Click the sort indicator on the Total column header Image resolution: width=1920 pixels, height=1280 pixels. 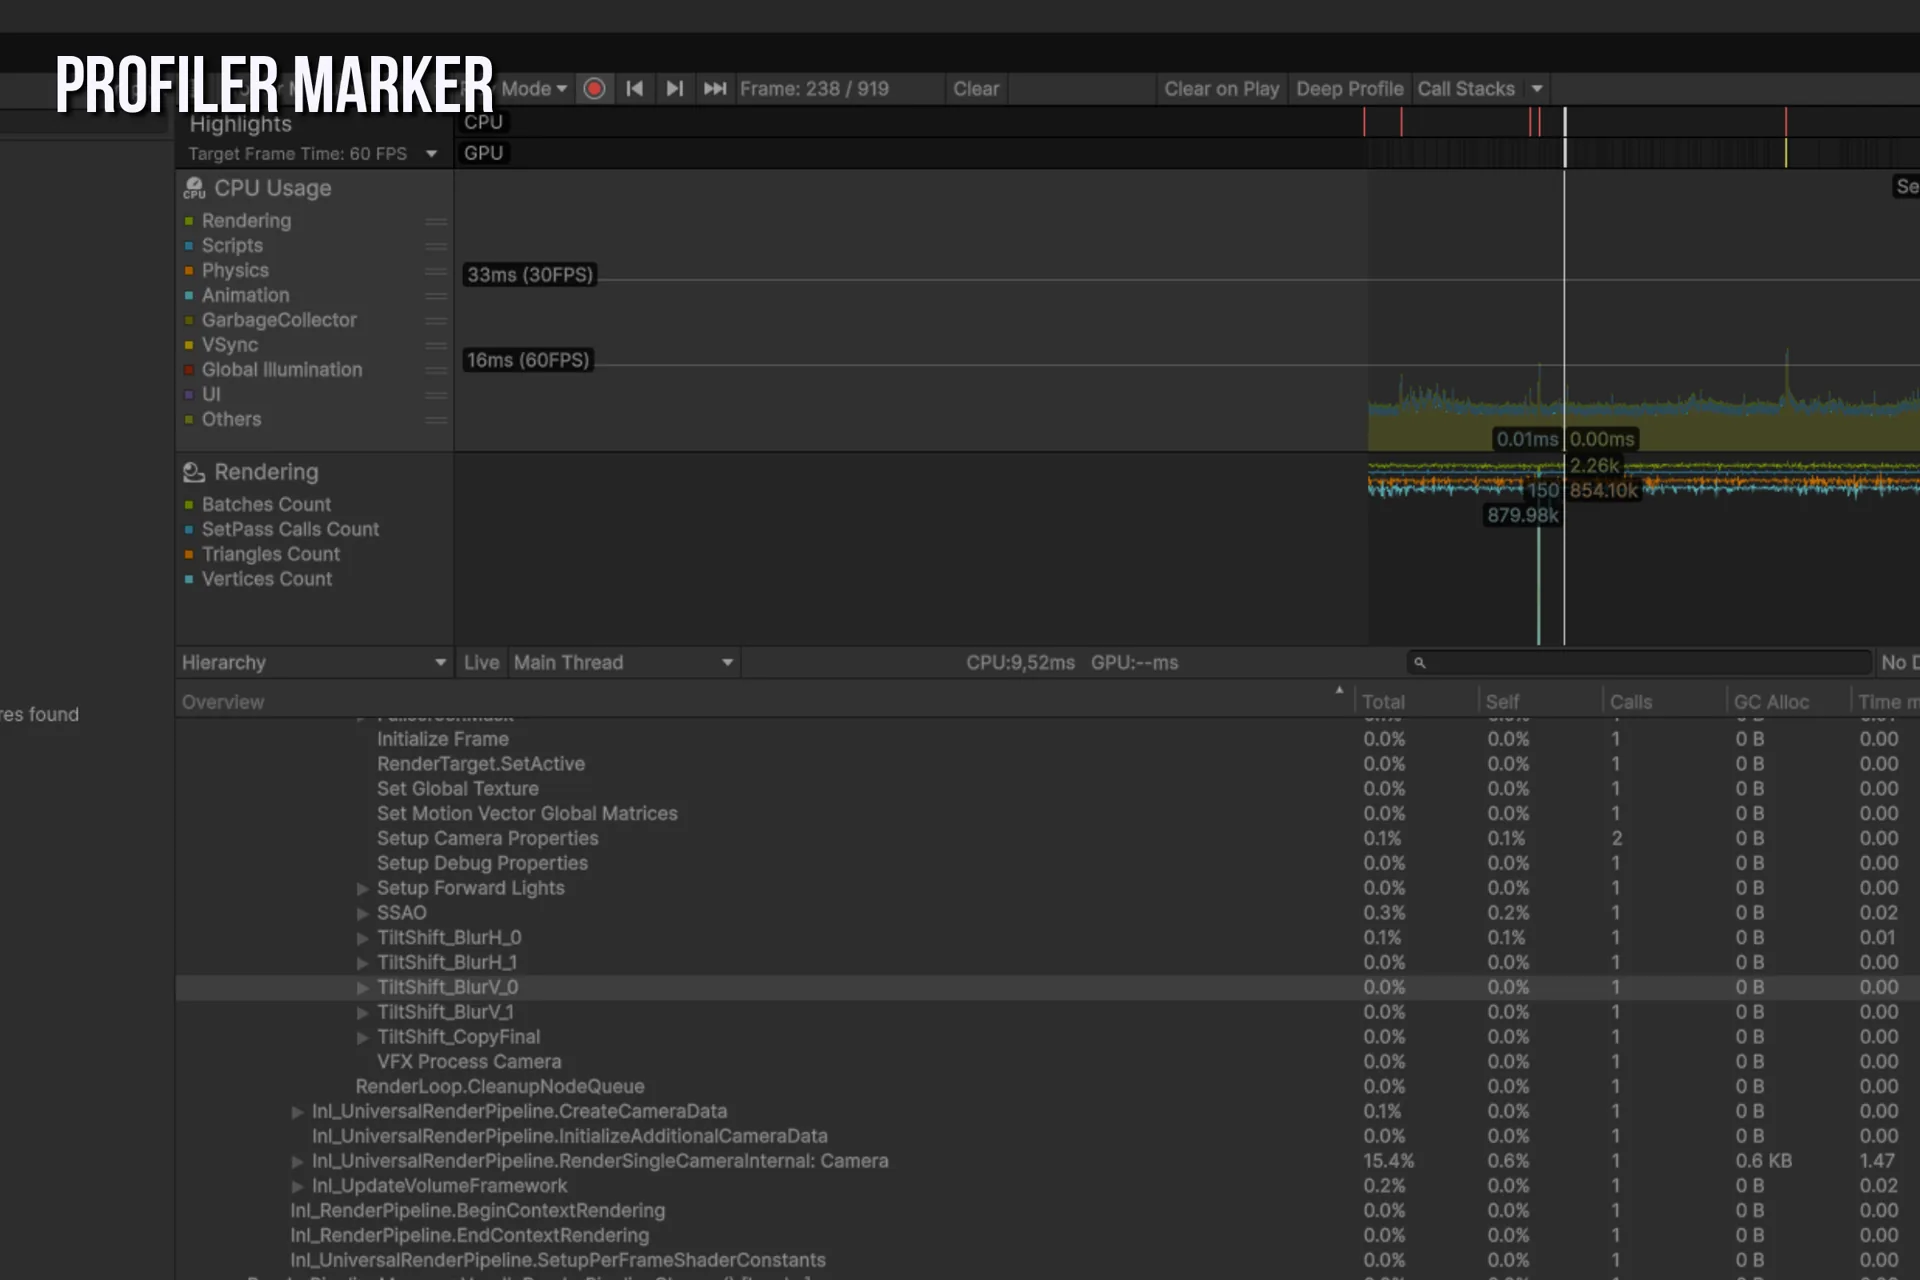(x=1340, y=691)
